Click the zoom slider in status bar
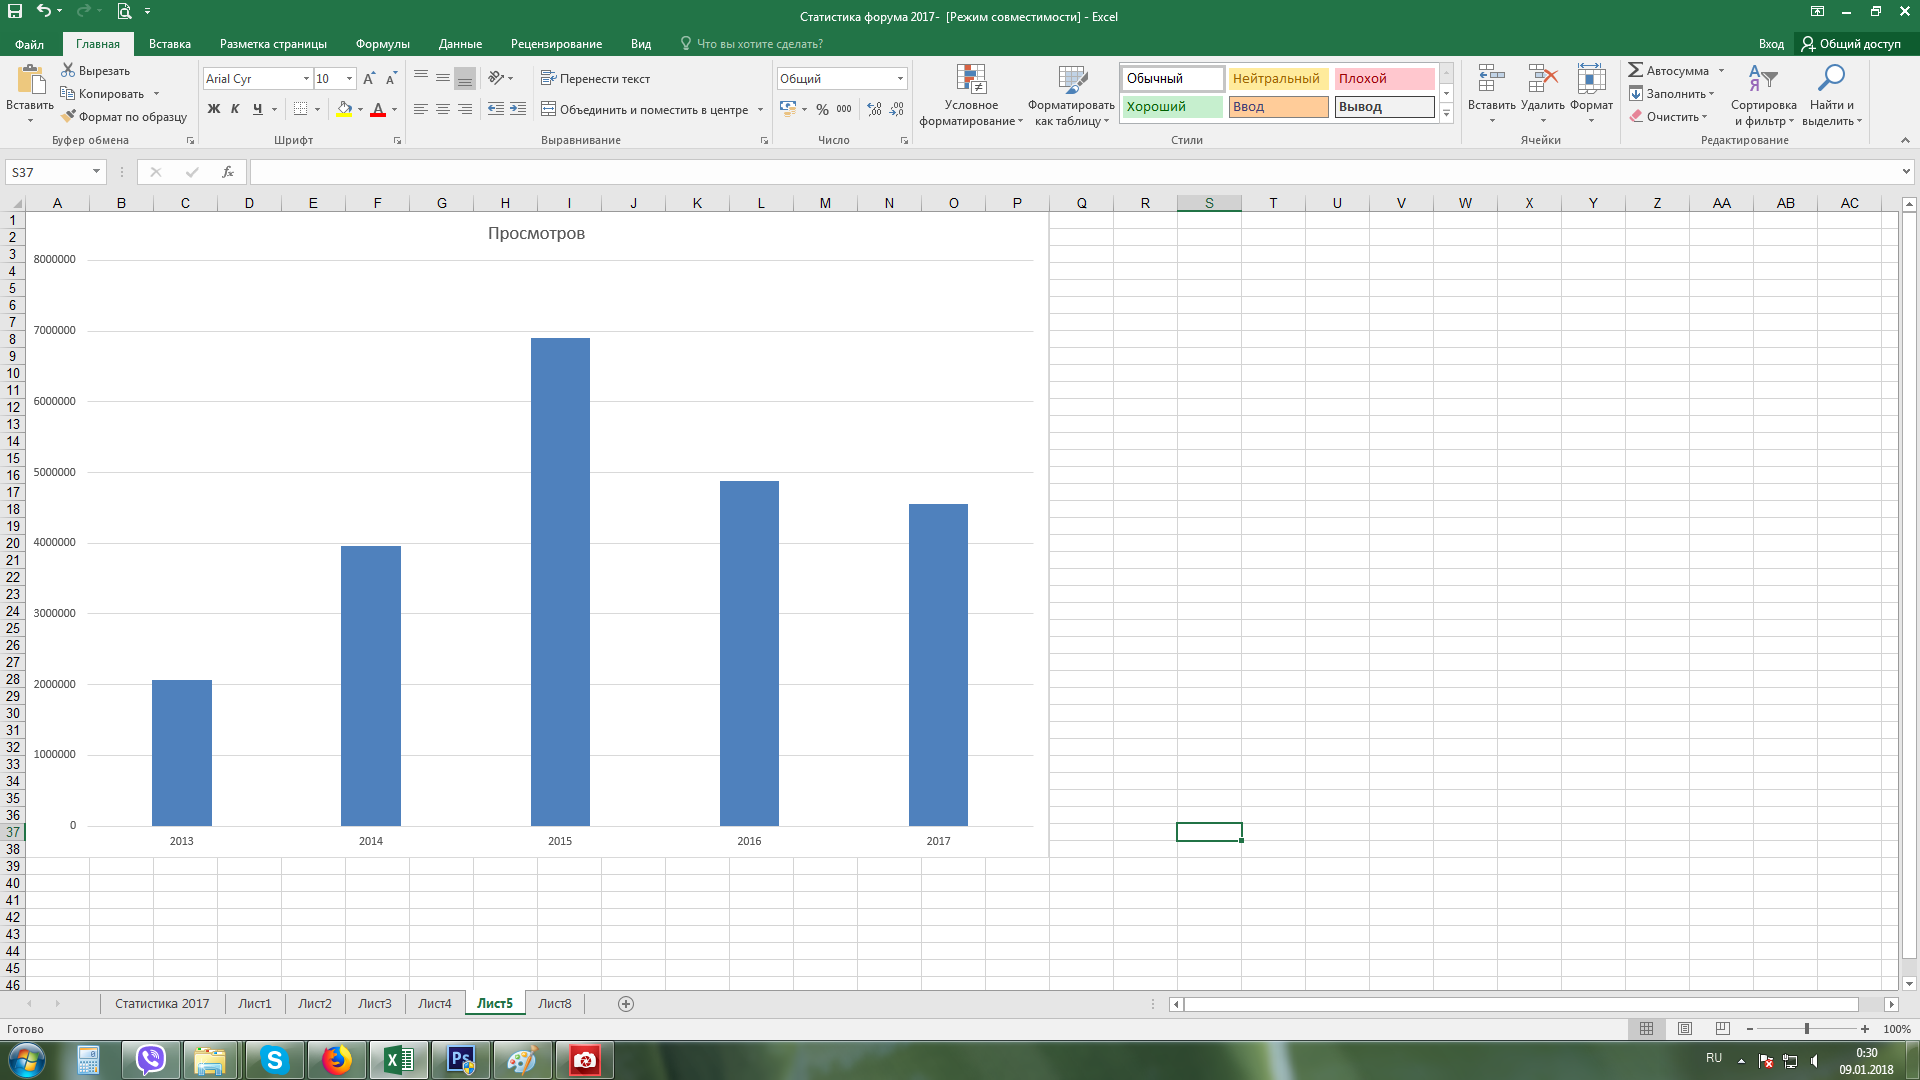The width and height of the screenshot is (1920, 1080). click(x=1806, y=1029)
